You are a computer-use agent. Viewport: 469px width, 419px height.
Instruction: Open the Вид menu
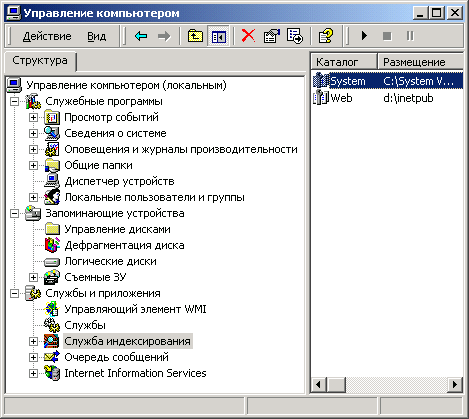pos(97,36)
